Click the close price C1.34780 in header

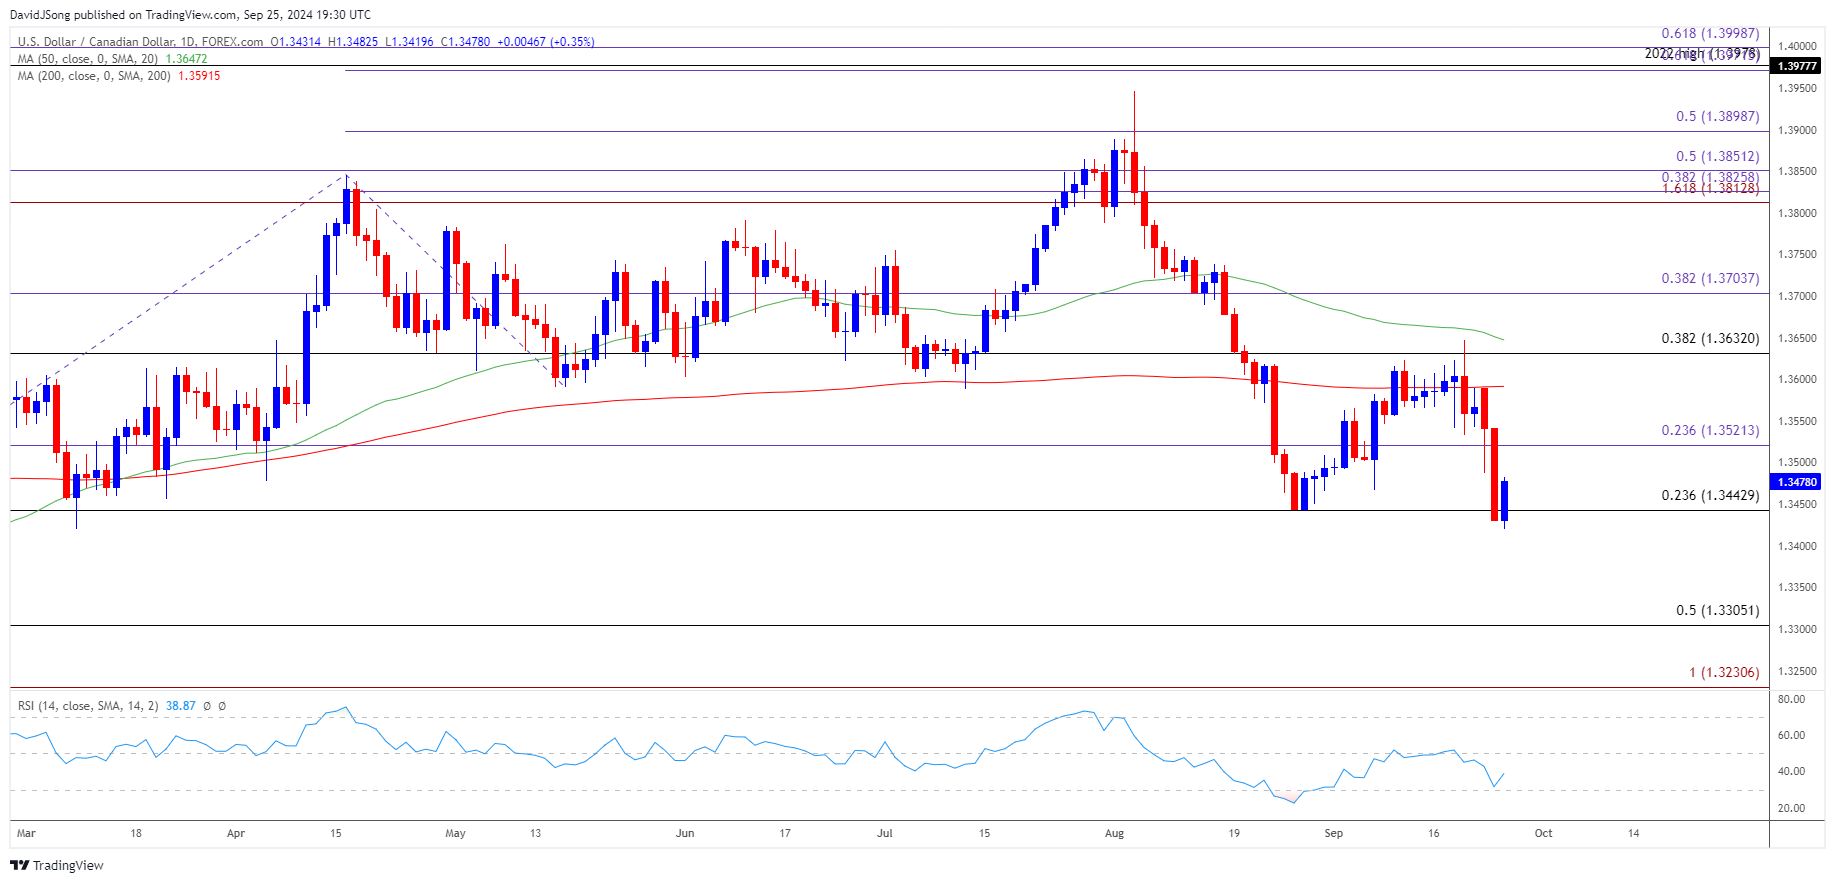(x=466, y=42)
